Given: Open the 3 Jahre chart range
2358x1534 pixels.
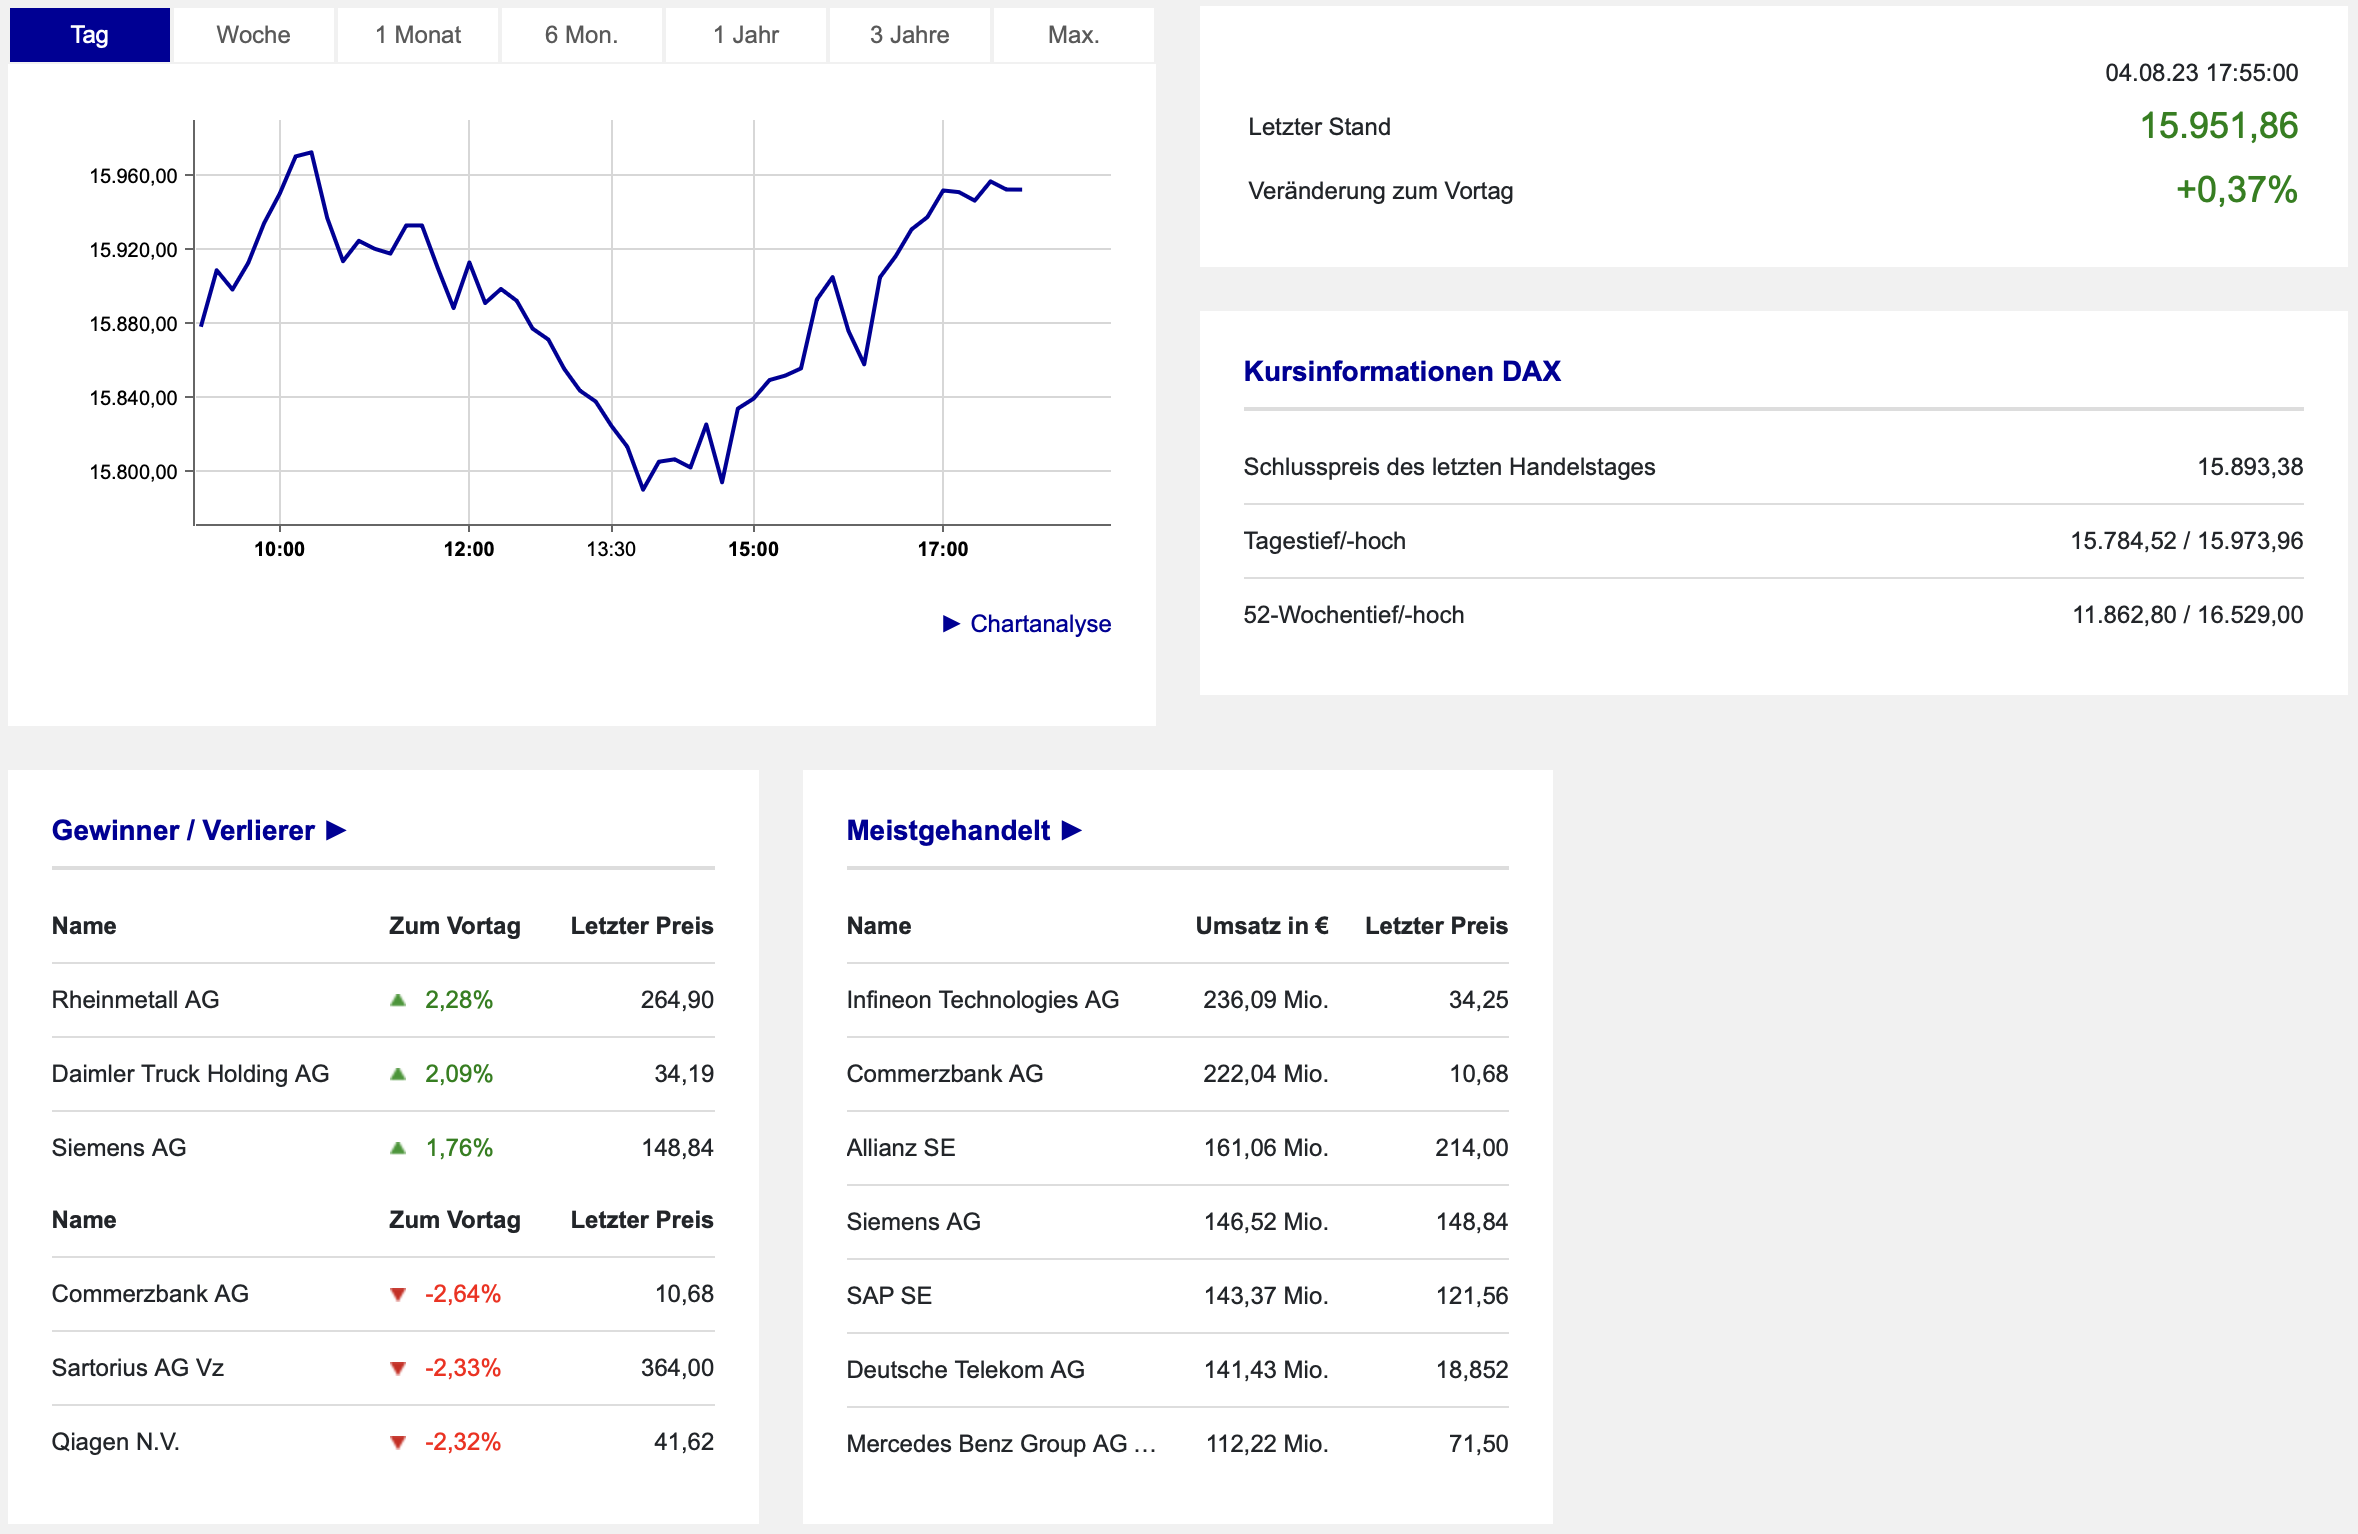Looking at the screenshot, I should [x=910, y=35].
